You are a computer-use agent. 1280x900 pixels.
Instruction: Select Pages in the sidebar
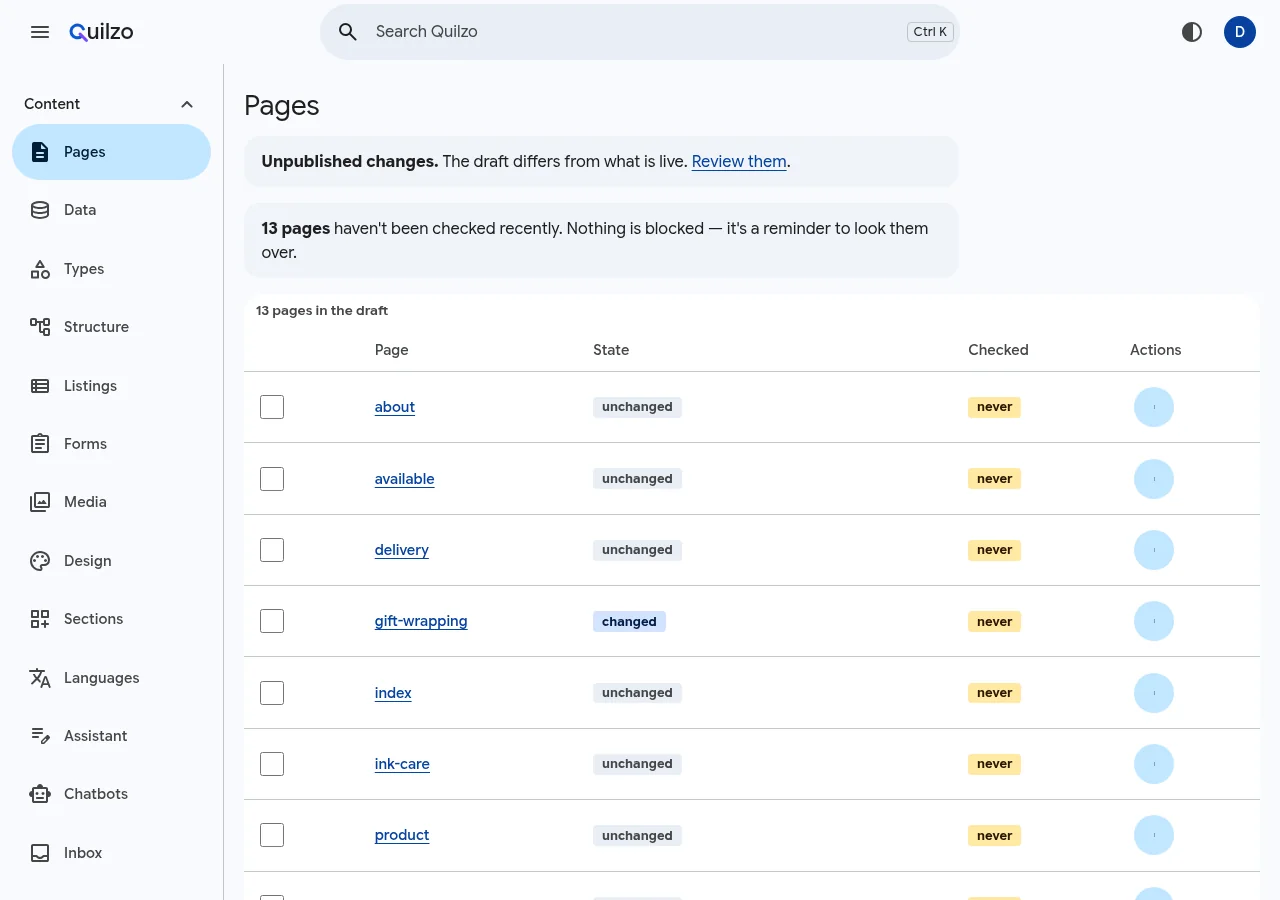111,152
